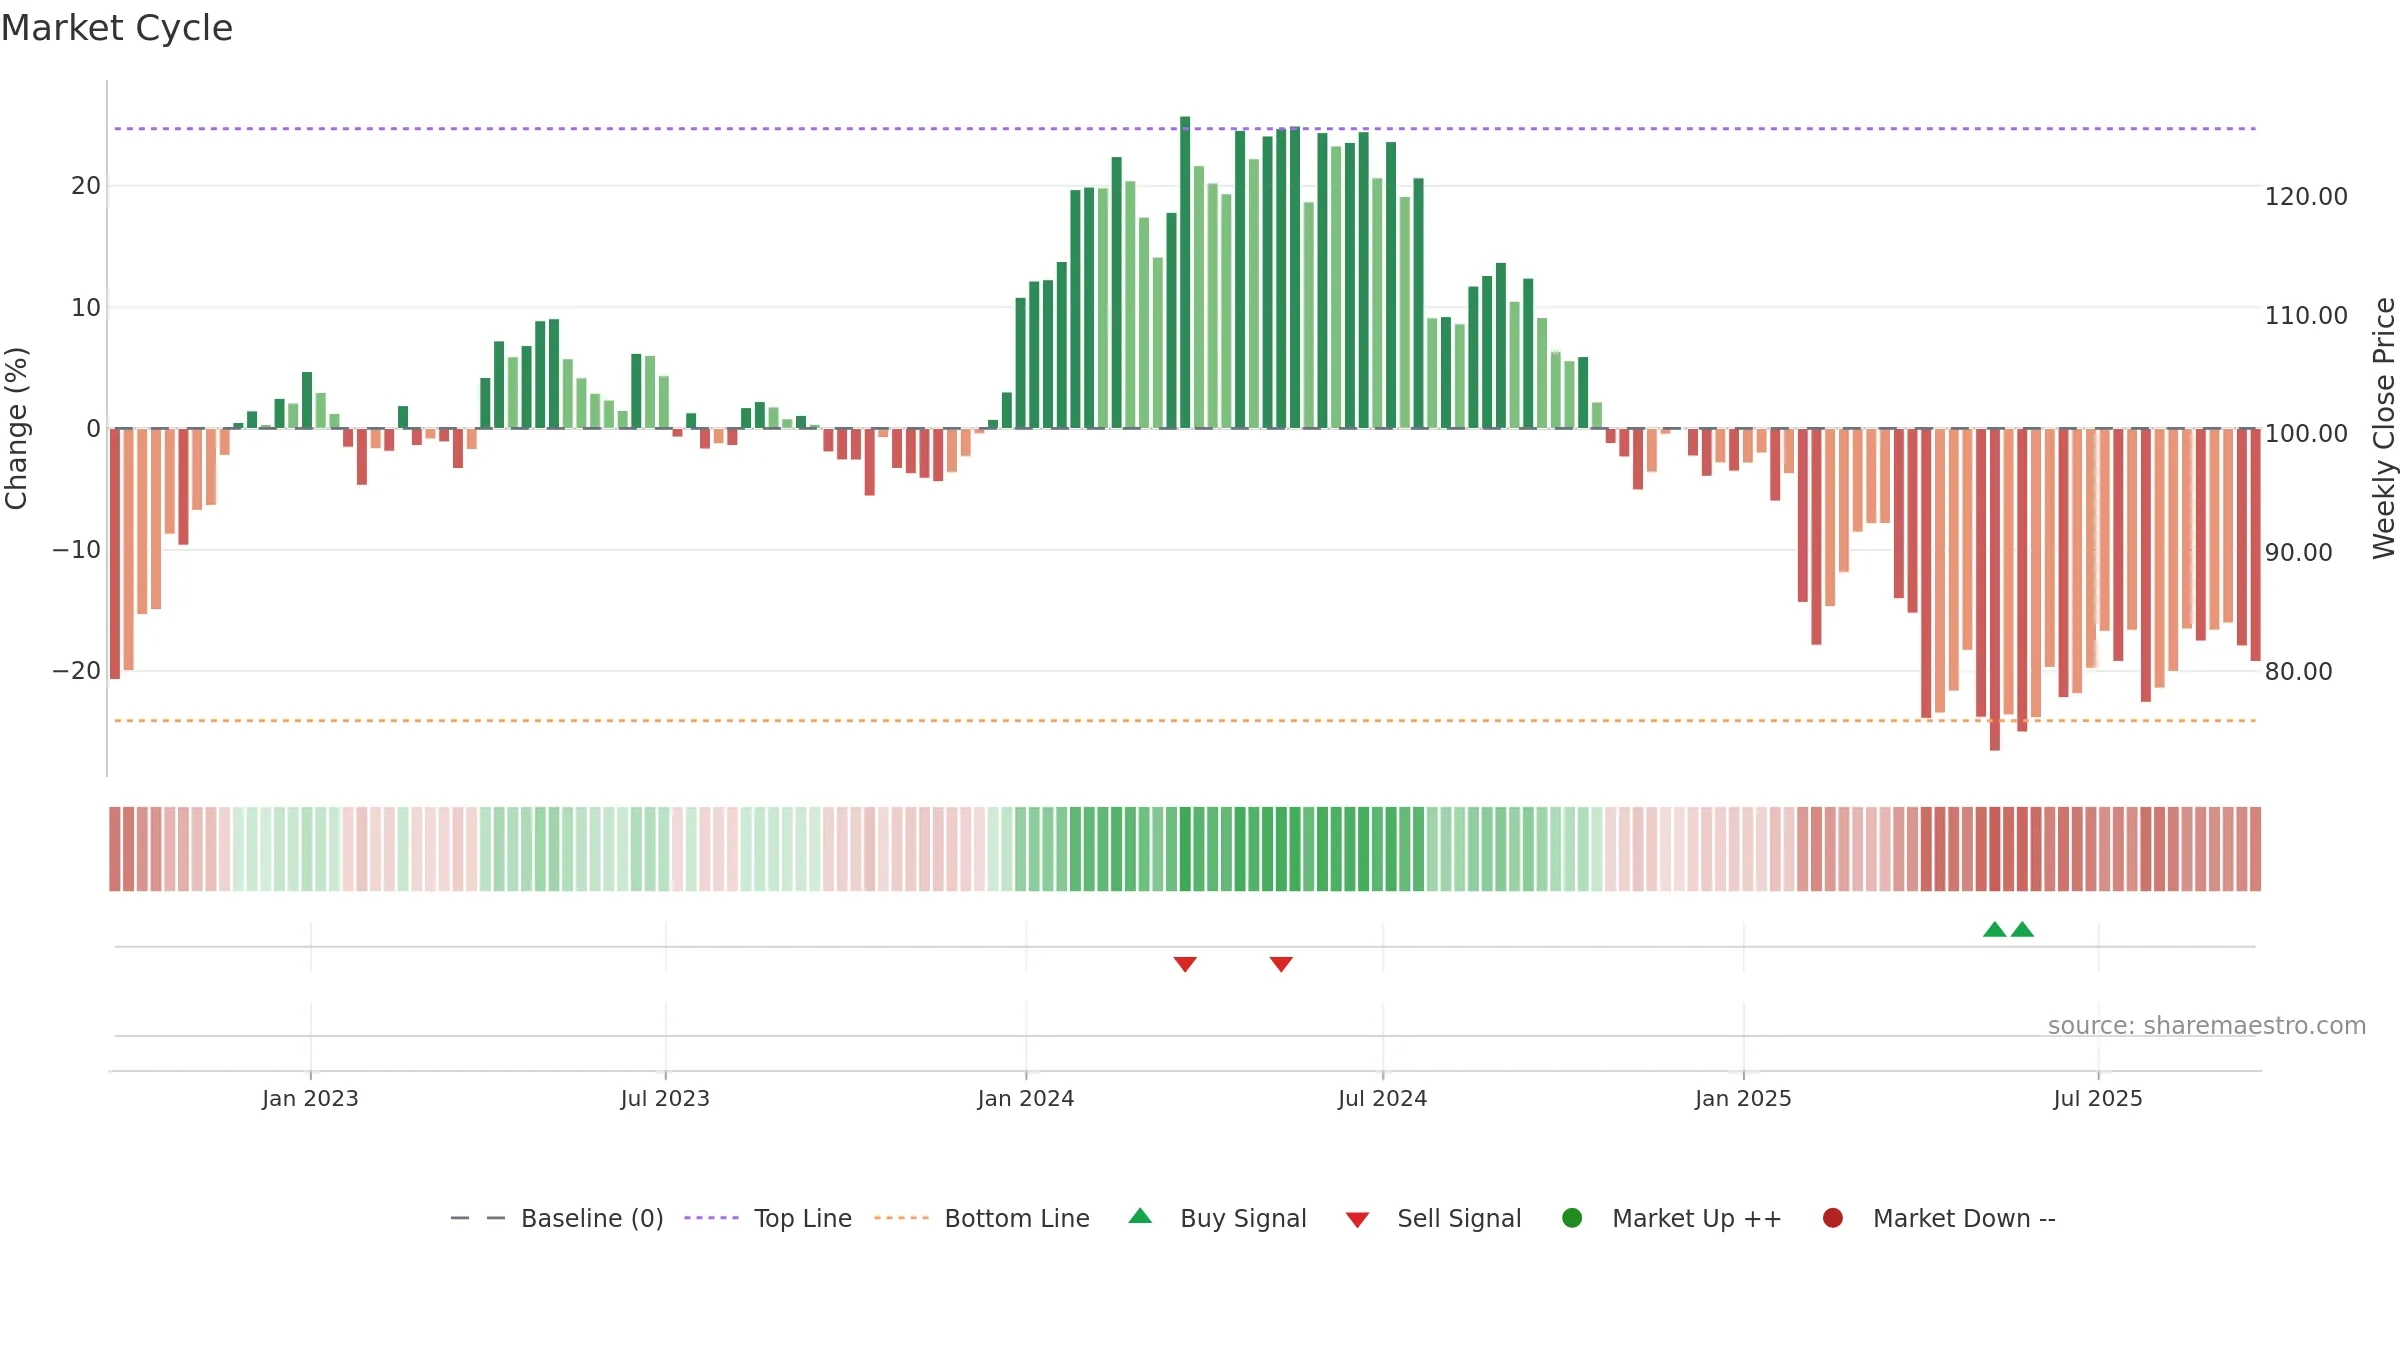Select the second buy signal marker on the chart
Screen dimensions: 2400x1350
(x=2022, y=929)
